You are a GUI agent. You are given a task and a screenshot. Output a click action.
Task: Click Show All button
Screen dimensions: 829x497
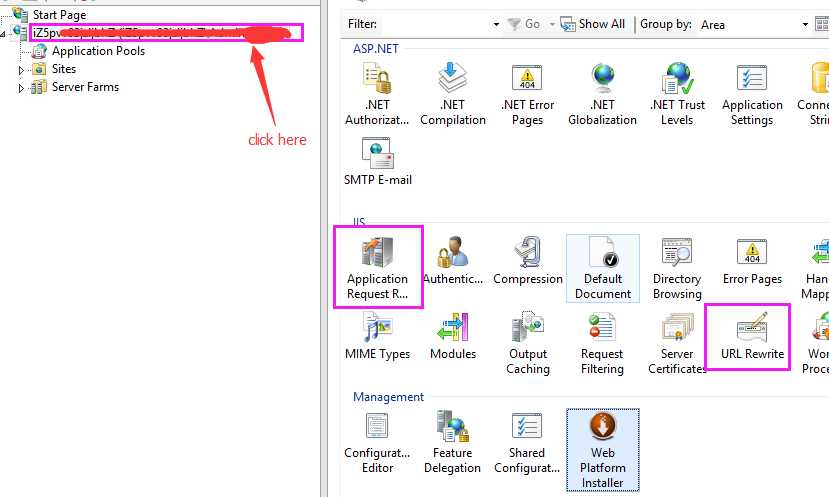pos(593,24)
